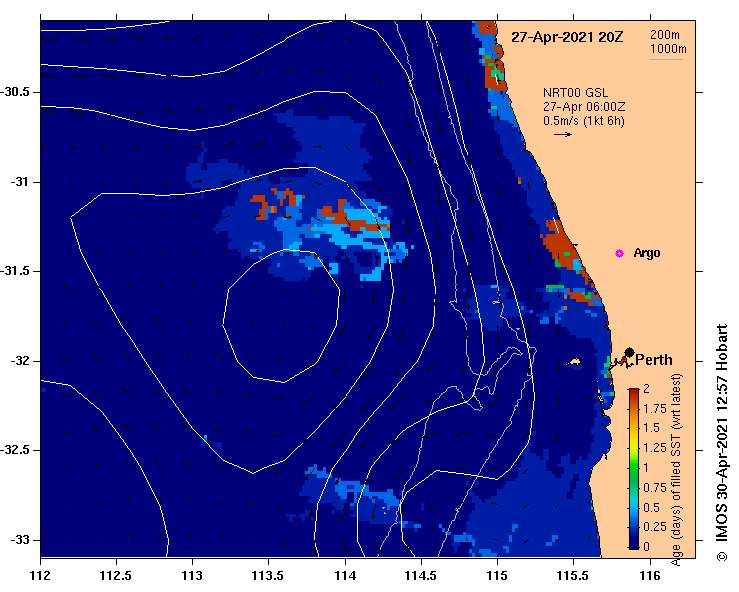
Task: Click the Age (days) of filled SST label
Action: pyautogui.click(x=676, y=469)
